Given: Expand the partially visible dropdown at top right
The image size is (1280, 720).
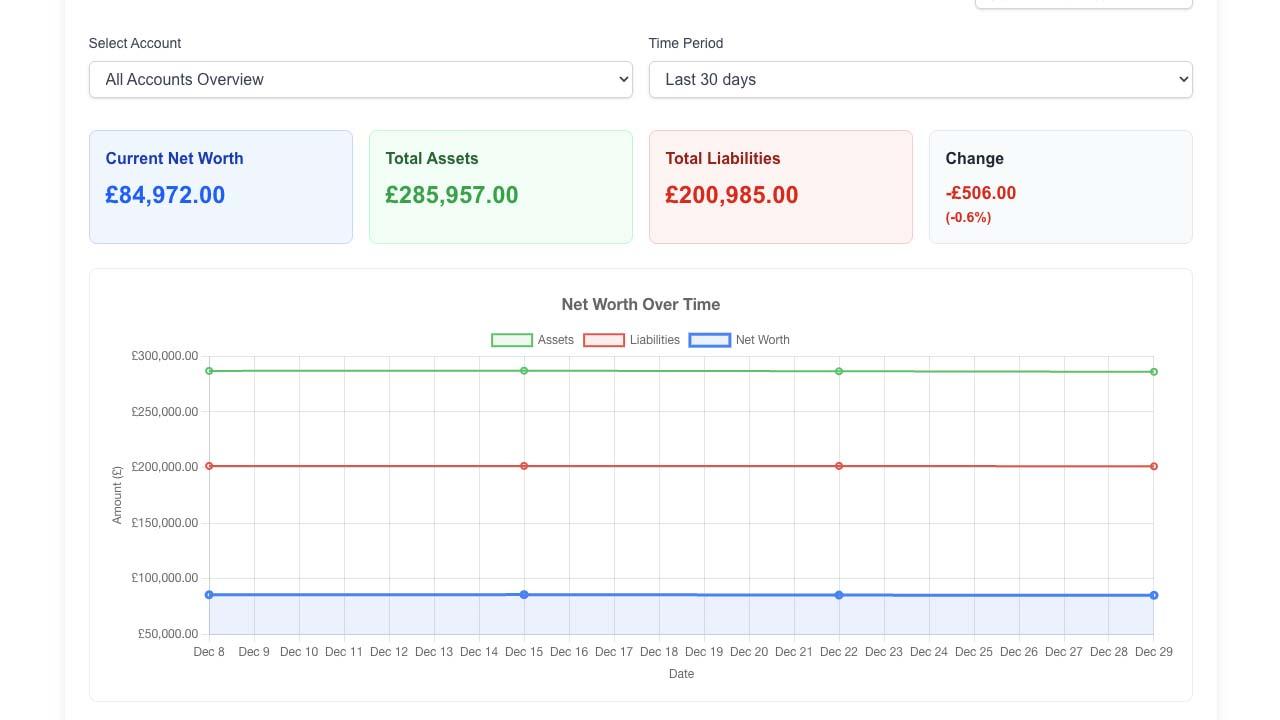Looking at the screenshot, I should click(x=1083, y=3).
